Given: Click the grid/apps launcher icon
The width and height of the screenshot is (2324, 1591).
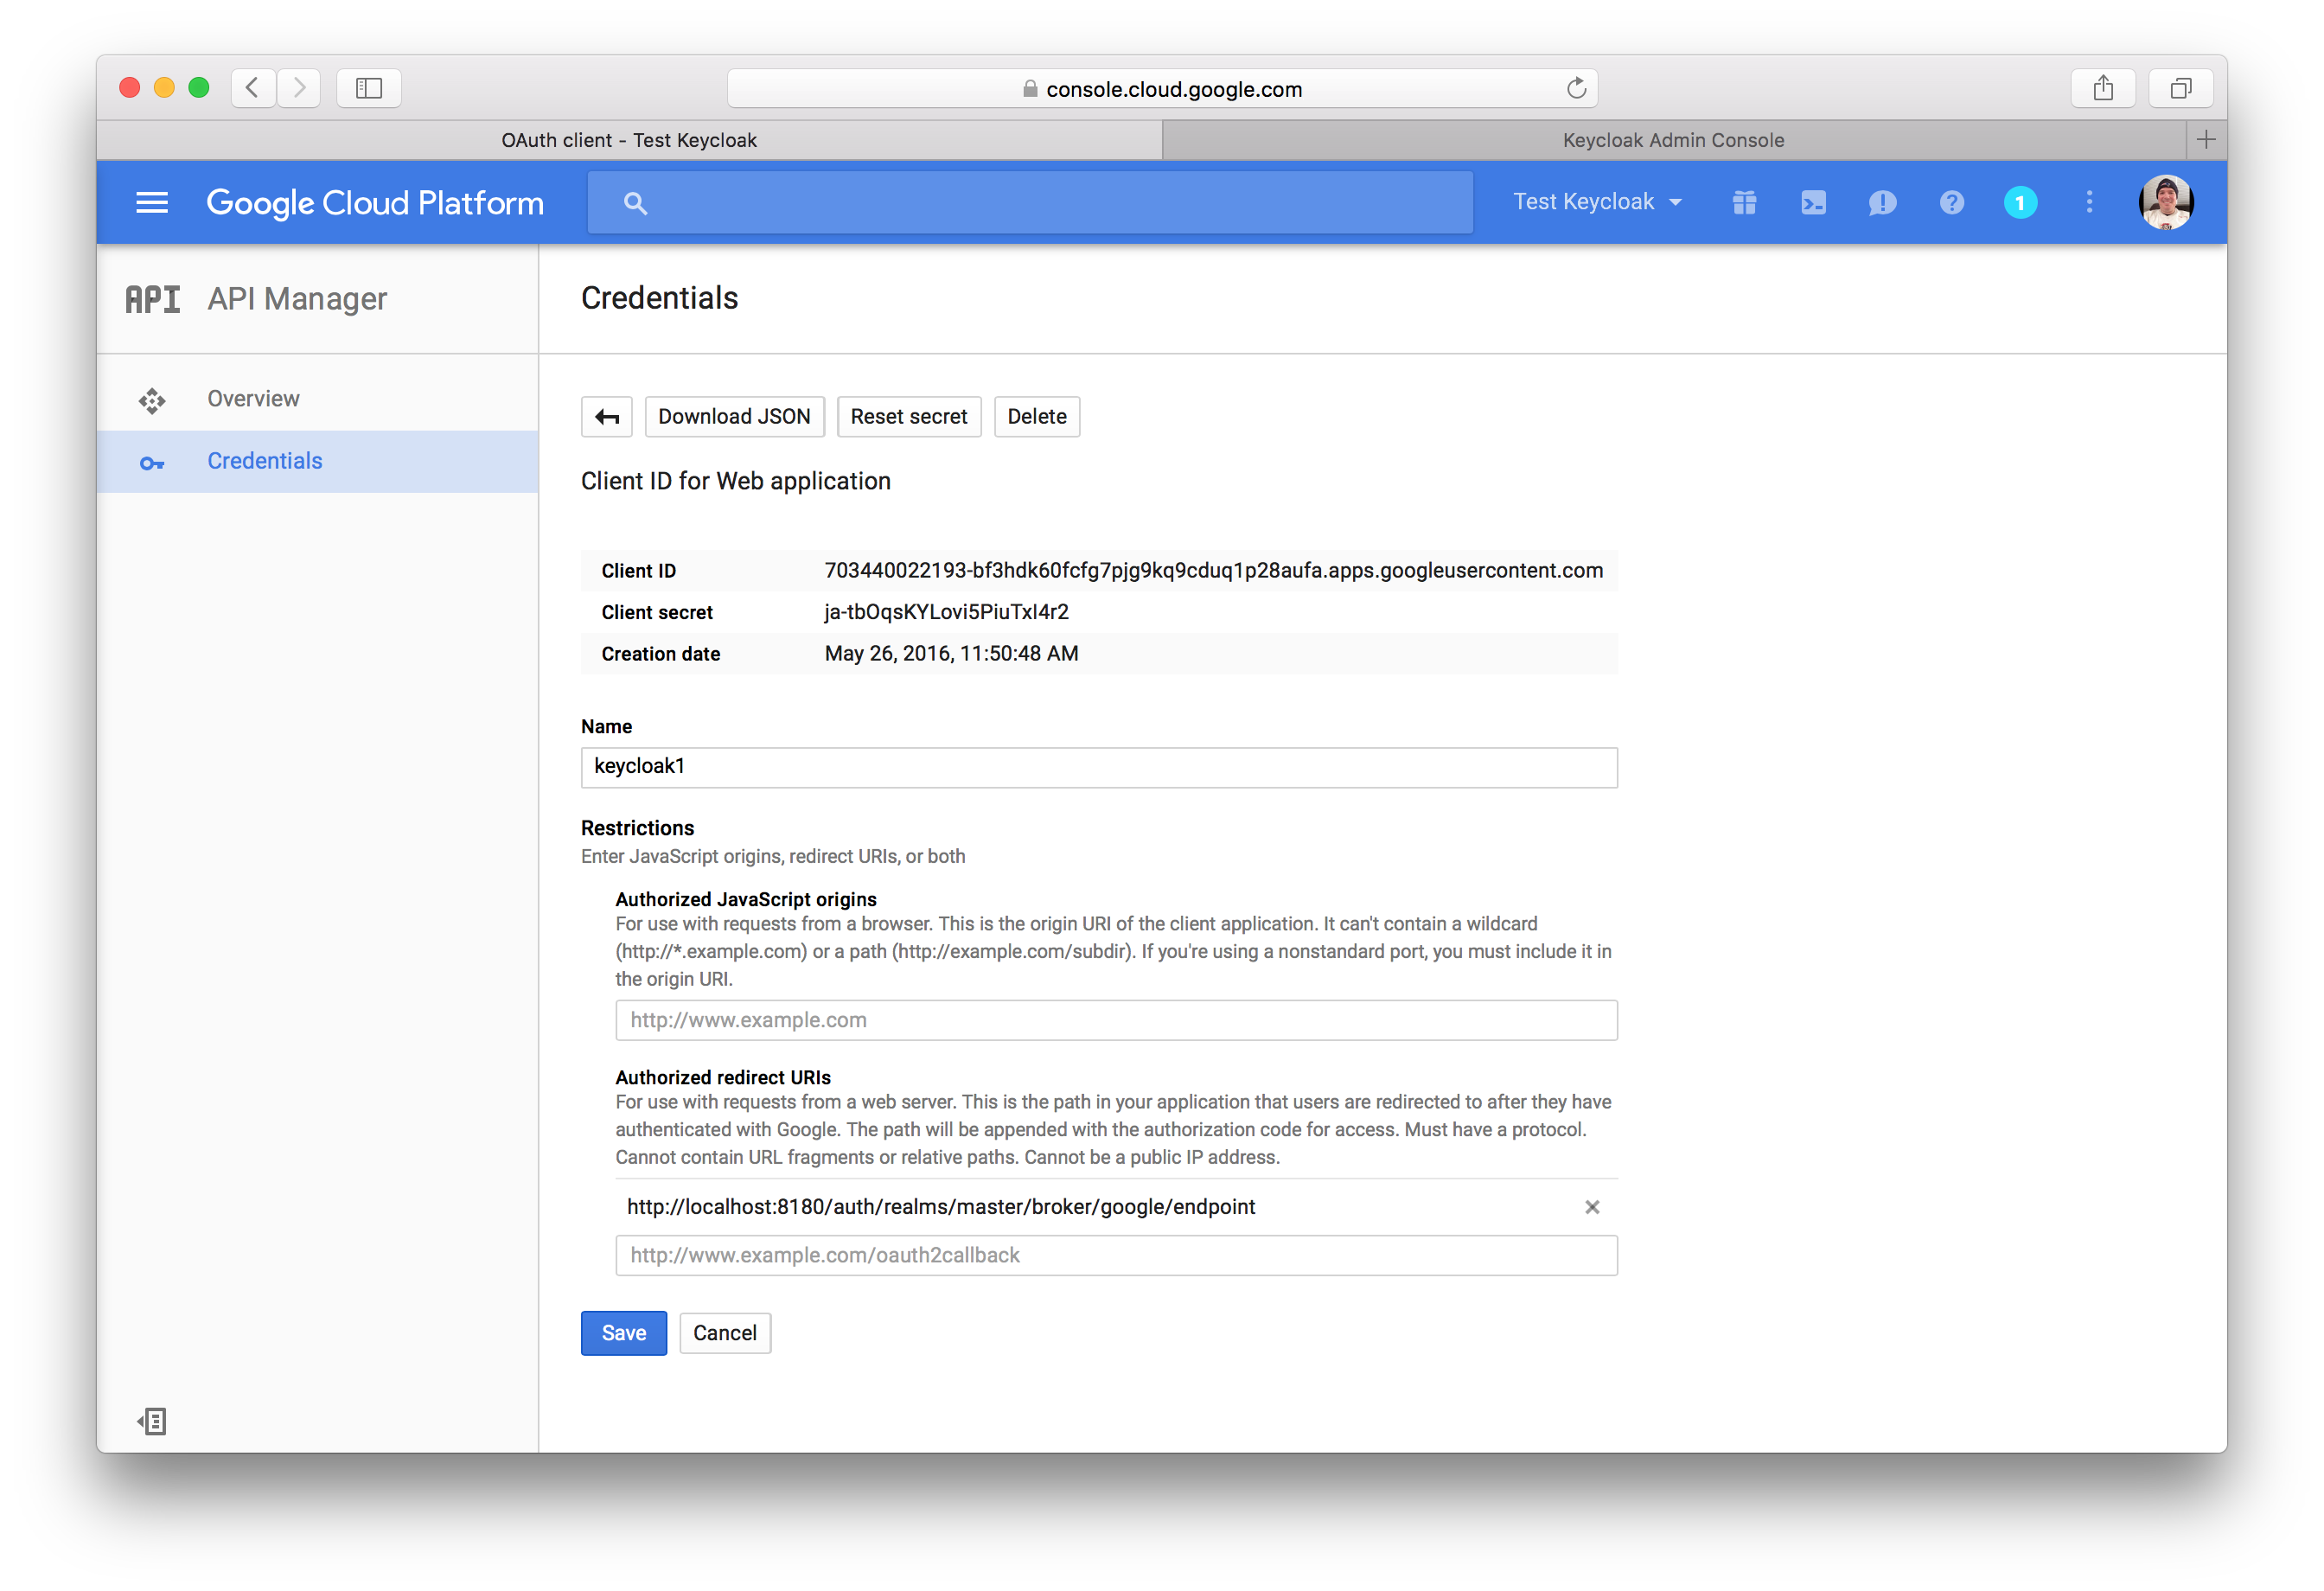Looking at the screenshot, I should pos(1743,201).
